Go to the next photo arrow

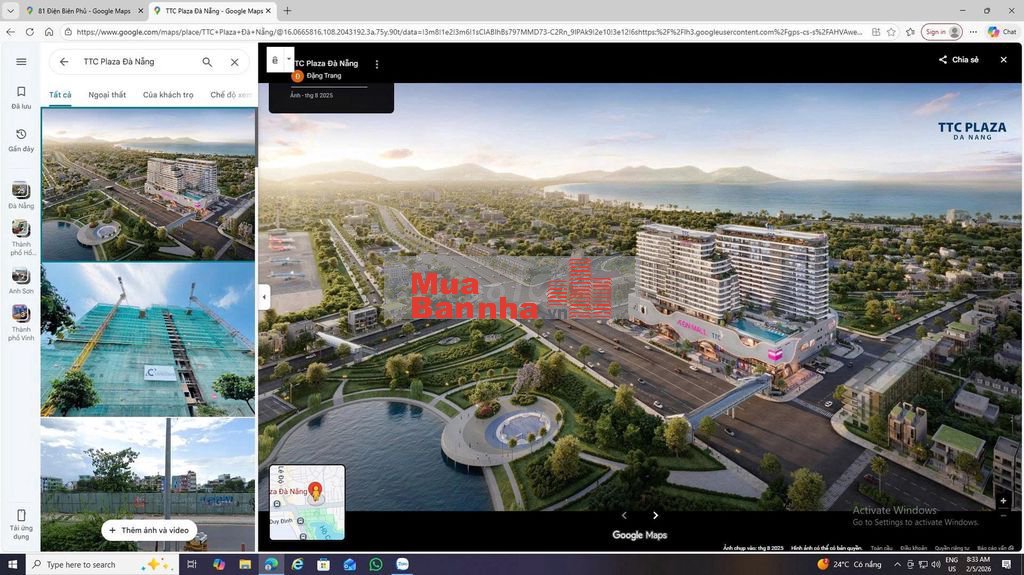[x=655, y=515]
